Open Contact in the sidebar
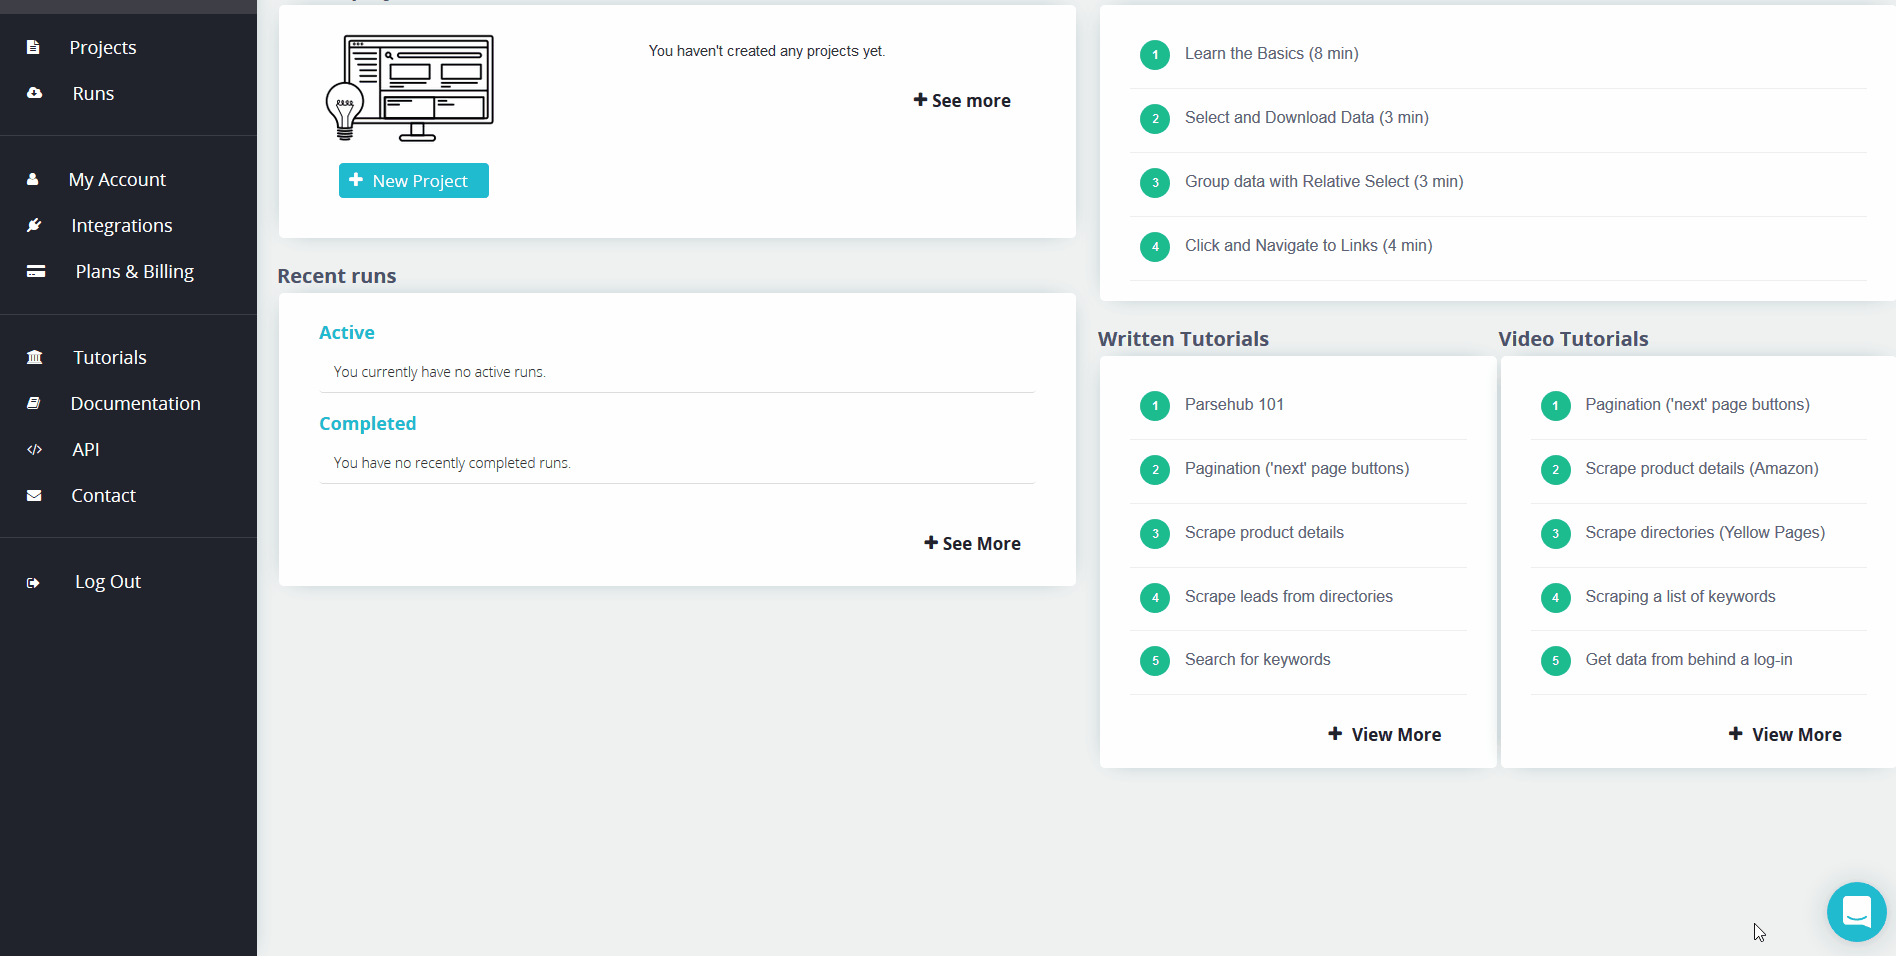The image size is (1896, 956). pos(104,495)
